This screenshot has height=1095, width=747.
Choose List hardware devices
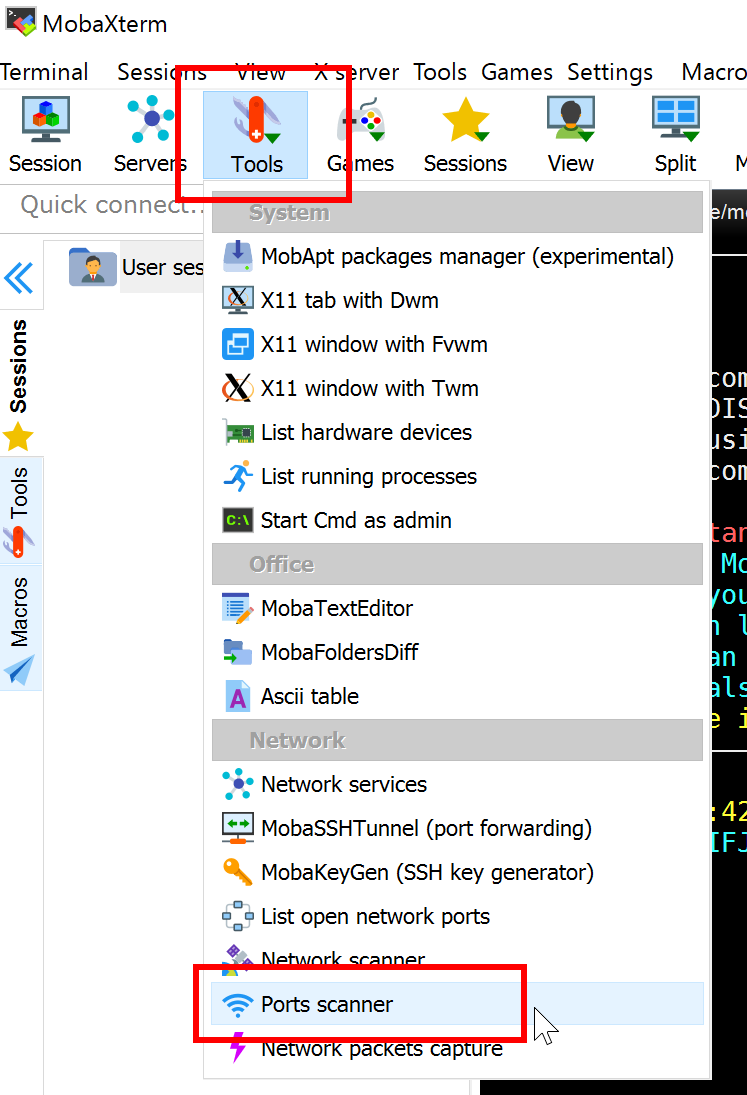coord(457,432)
